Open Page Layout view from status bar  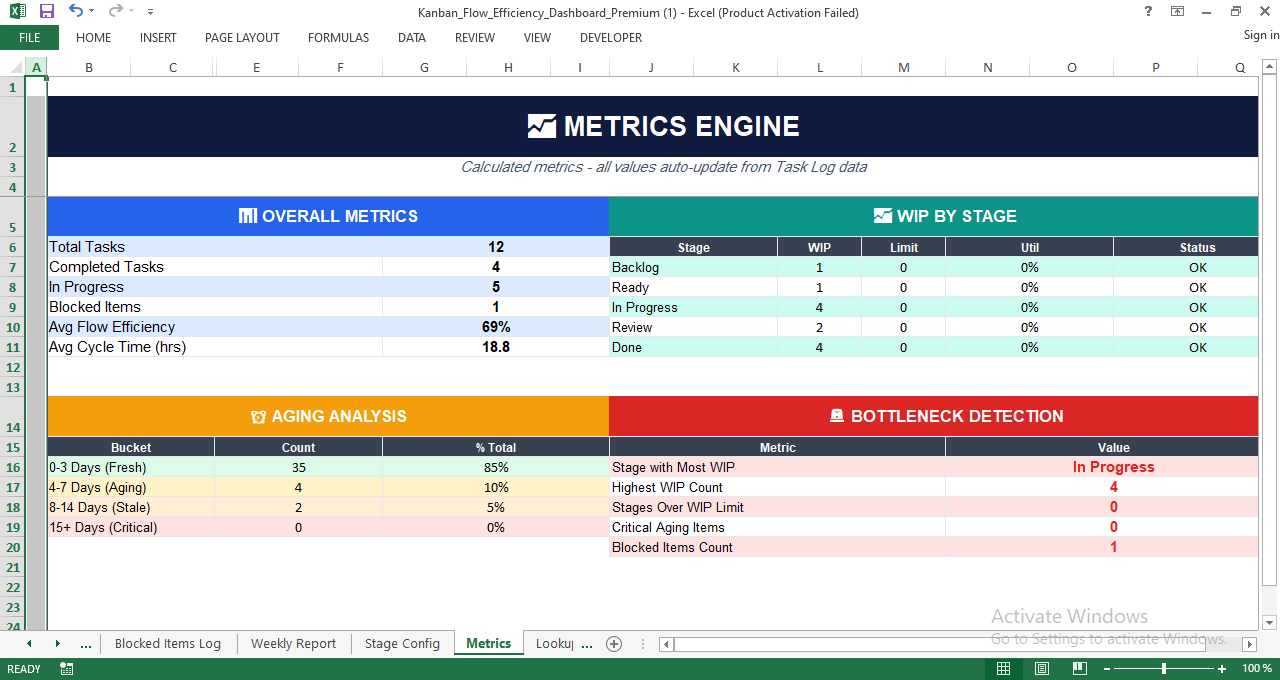tap(1041, 668)
